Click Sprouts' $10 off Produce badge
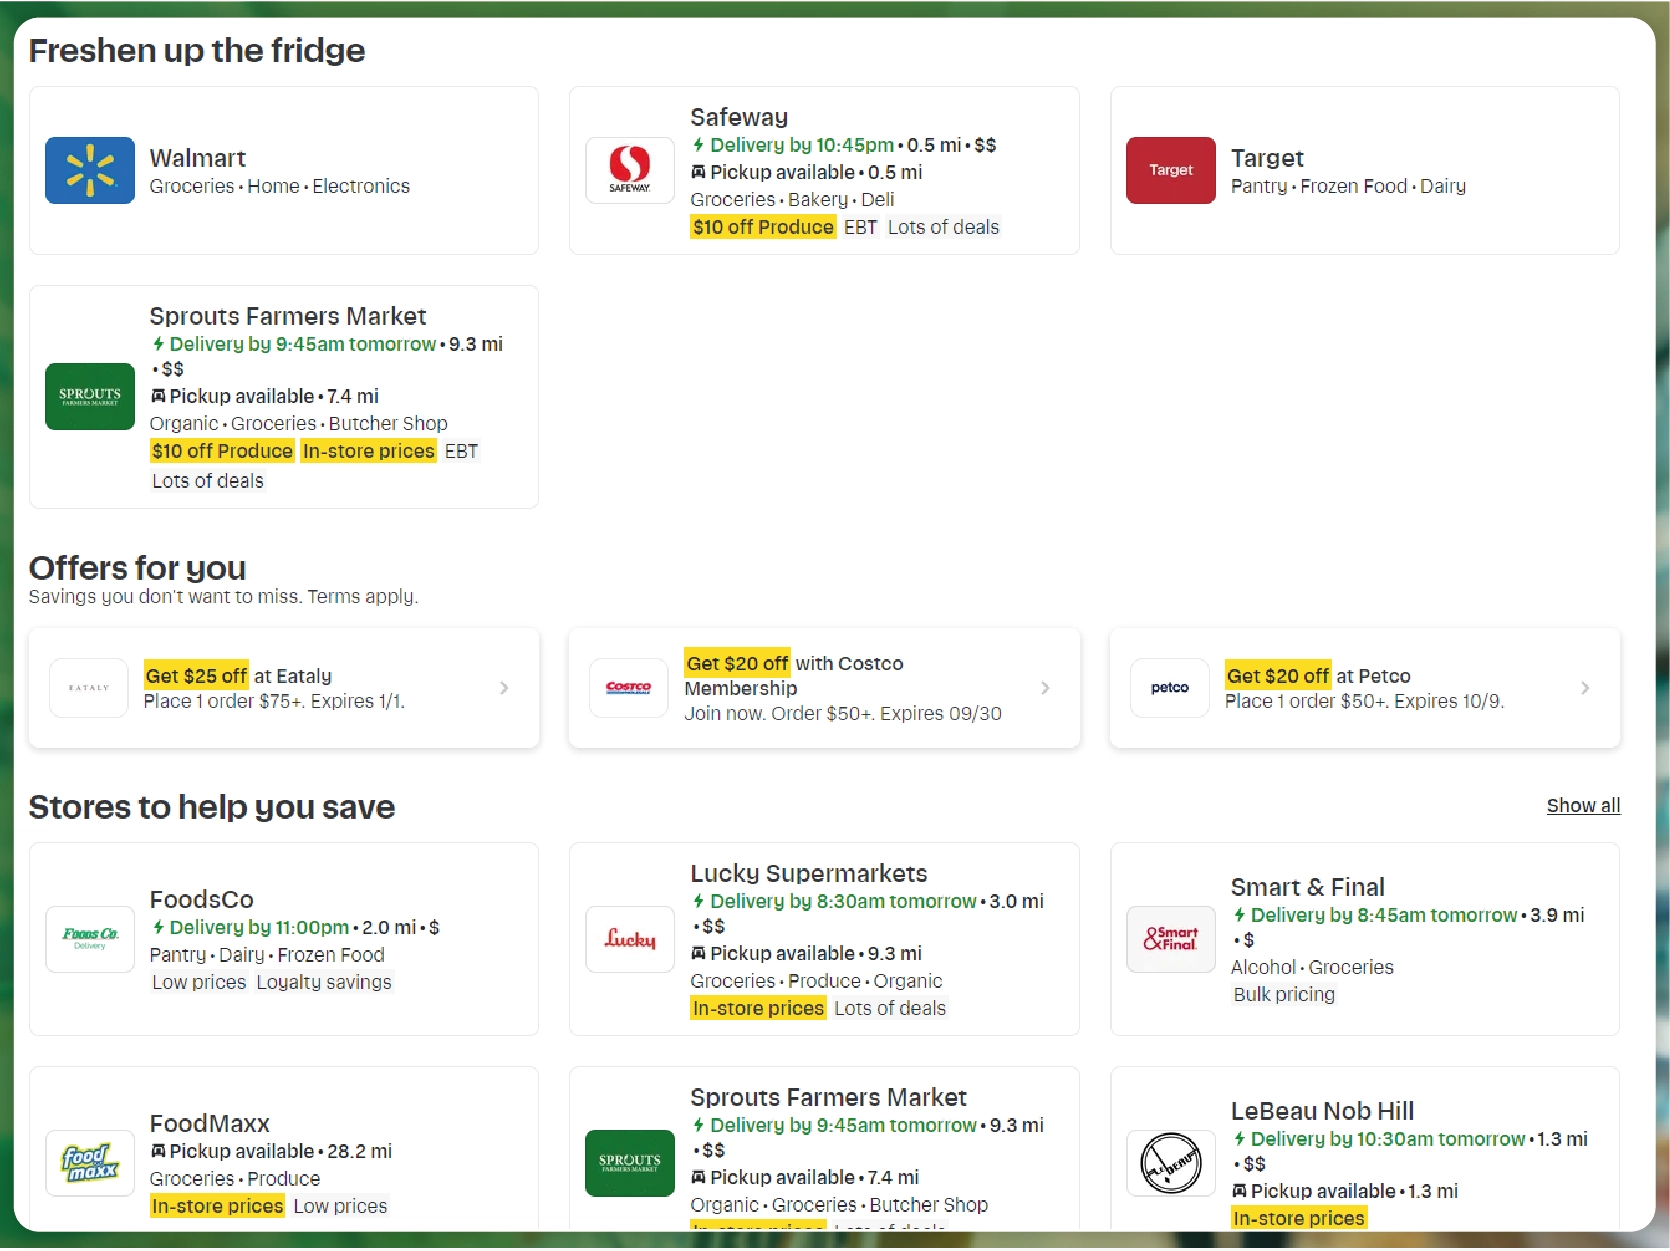This screenshot has width=1670, height=1251. pyautogui.click(x=222, y=451)
